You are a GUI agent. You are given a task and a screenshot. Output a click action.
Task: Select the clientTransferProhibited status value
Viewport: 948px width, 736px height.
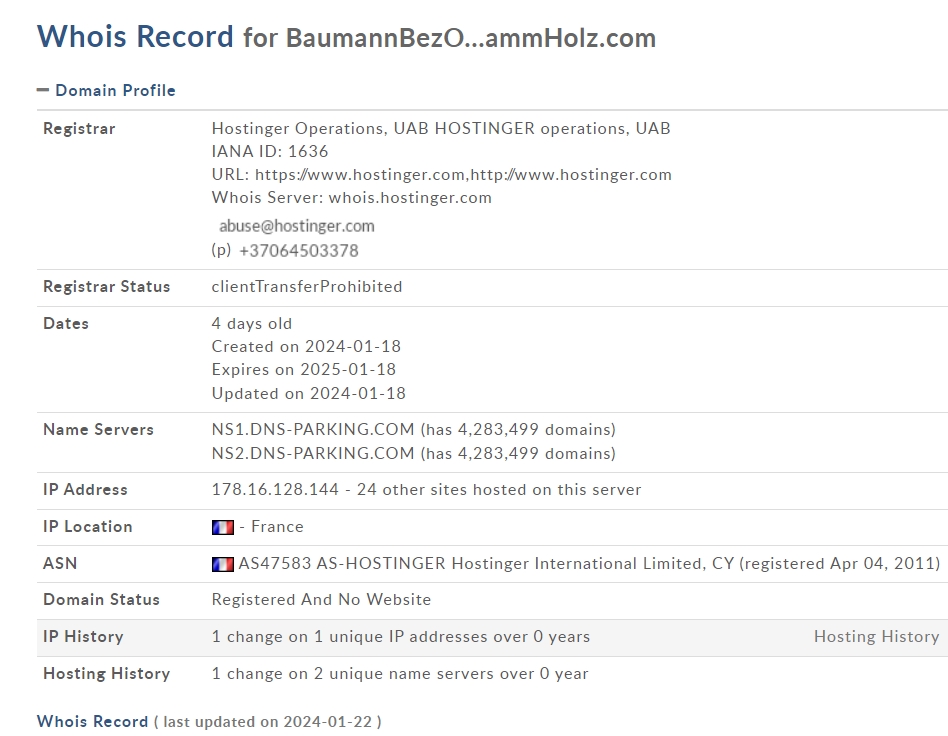point(307,287)
